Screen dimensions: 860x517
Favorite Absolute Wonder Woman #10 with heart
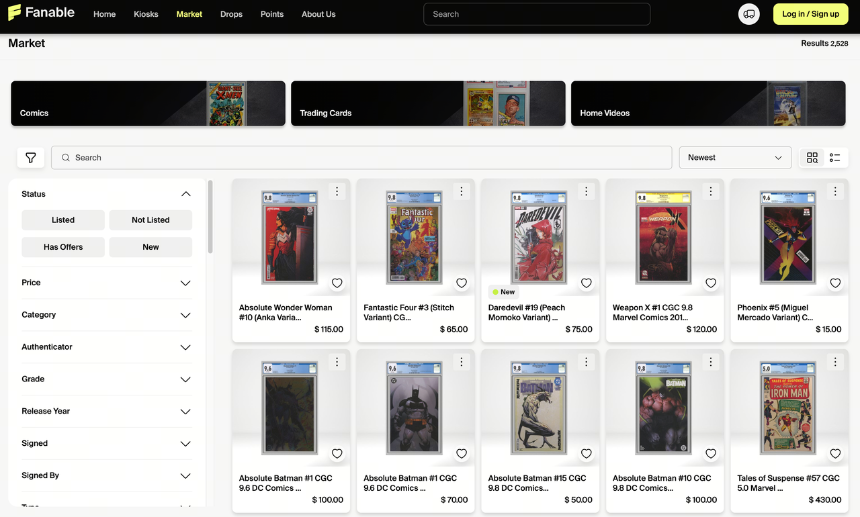point(337,283)
